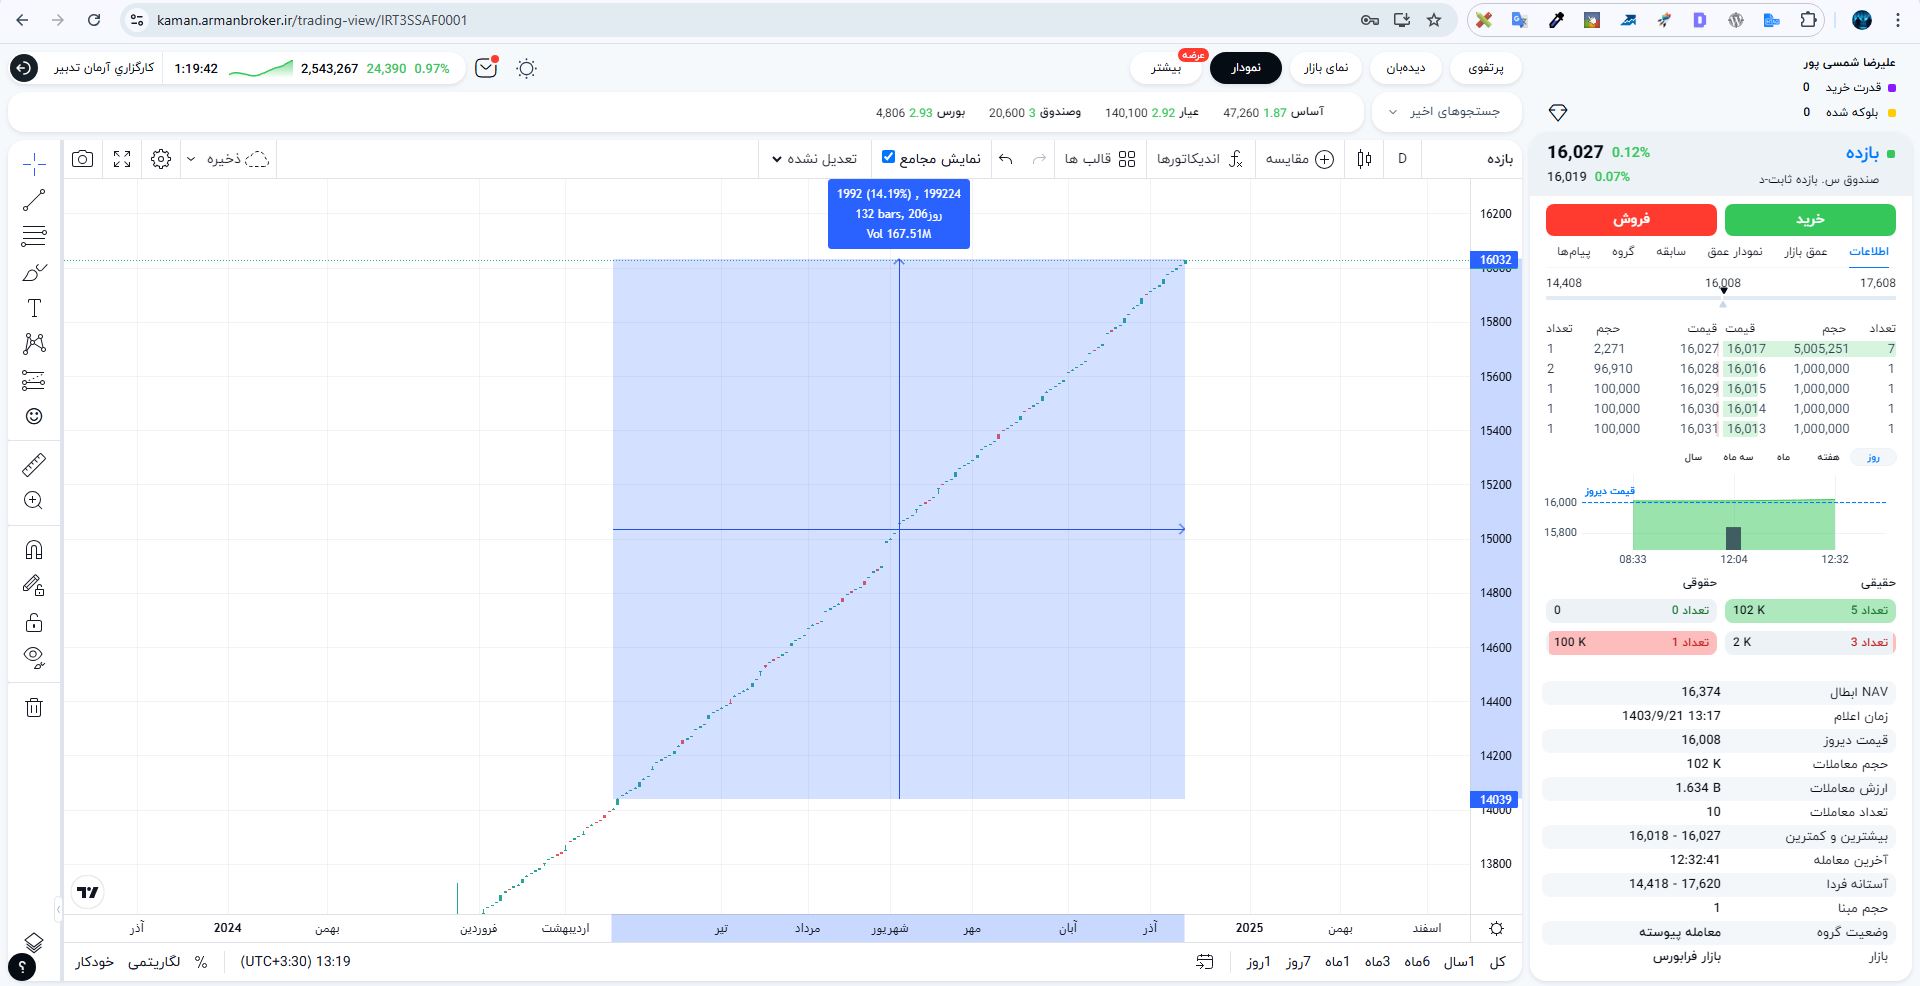1920x986 pixels.
Task: Activate the zoom-in tool
Action: pos(34,501)
